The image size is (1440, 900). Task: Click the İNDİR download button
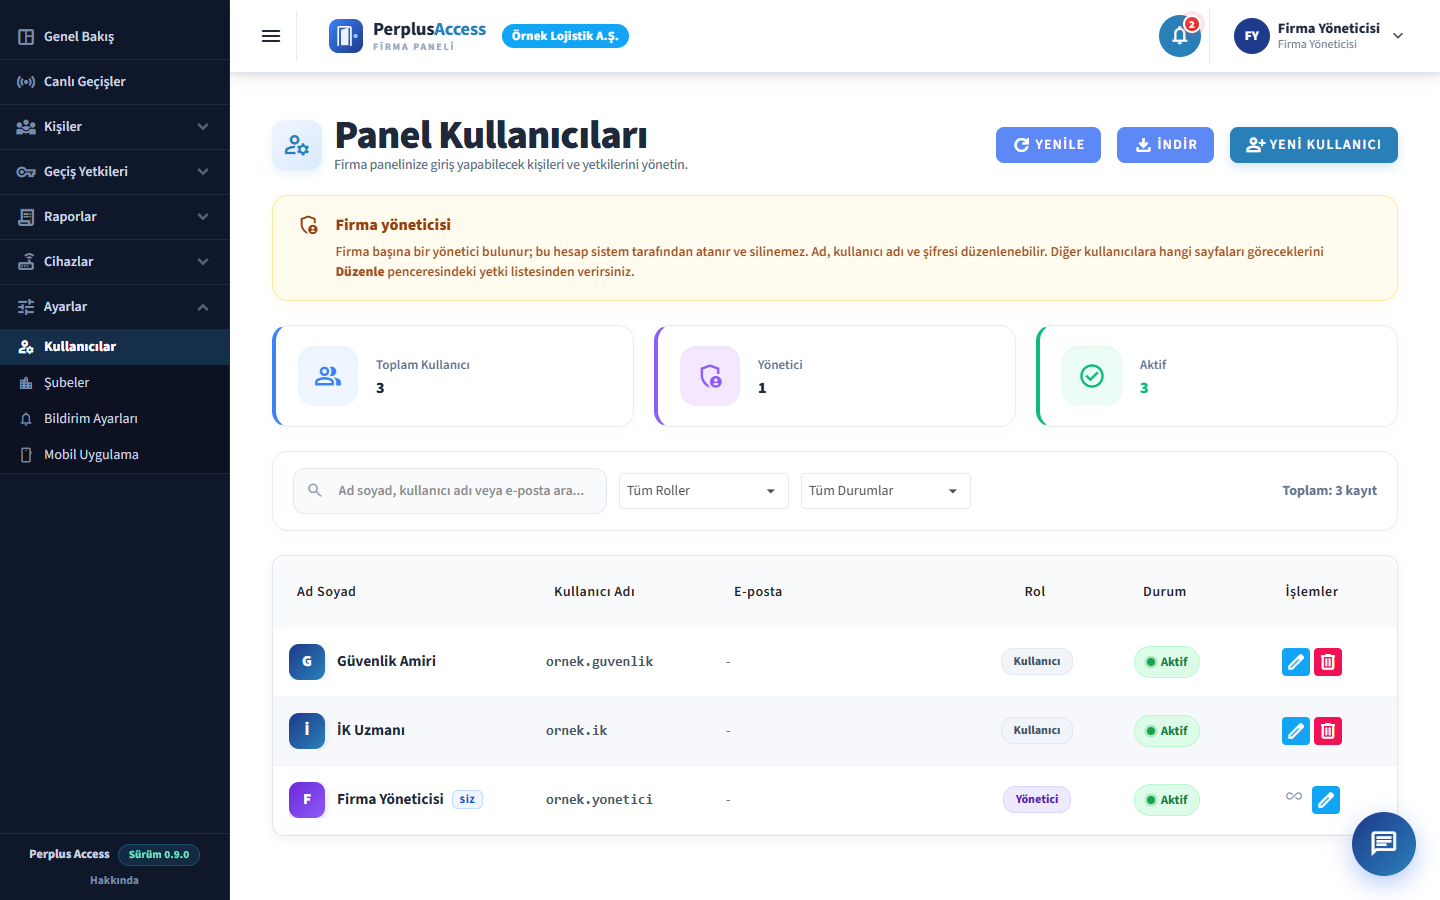[1165, 145]
